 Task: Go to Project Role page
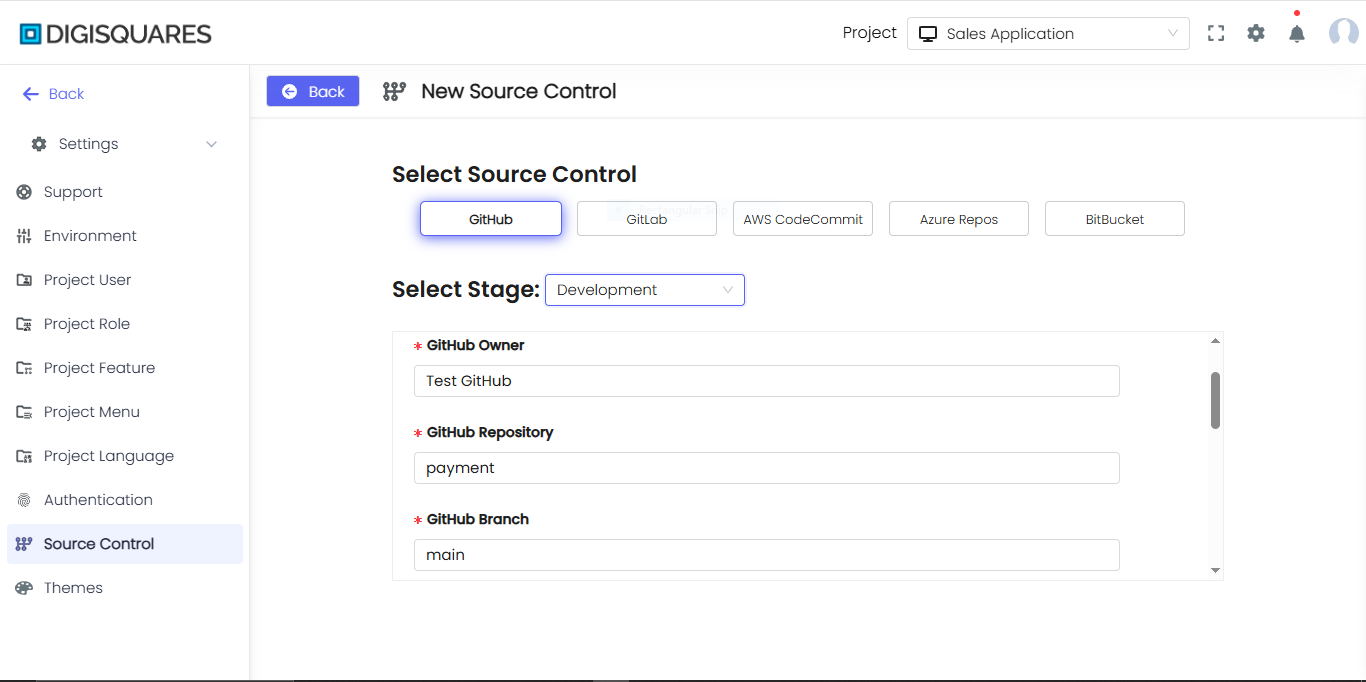(x=125, y=324)
